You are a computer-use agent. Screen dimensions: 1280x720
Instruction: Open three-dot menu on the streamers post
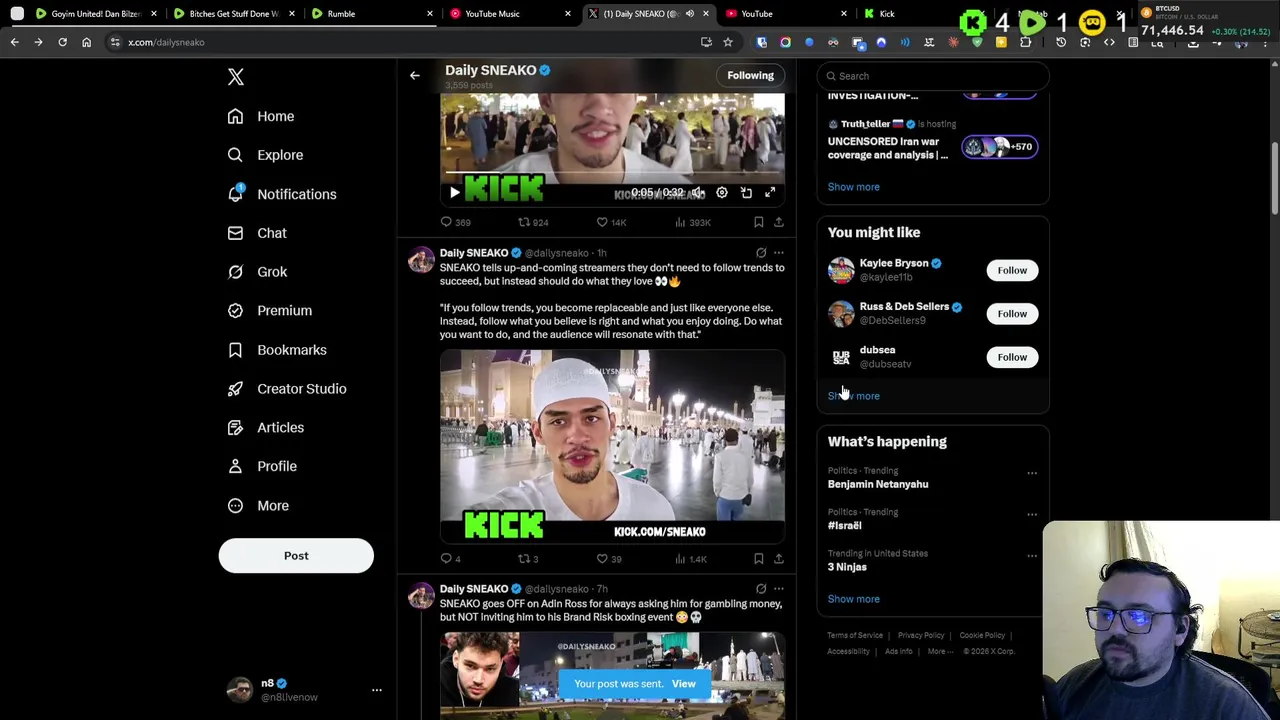[x=779, y=253]
